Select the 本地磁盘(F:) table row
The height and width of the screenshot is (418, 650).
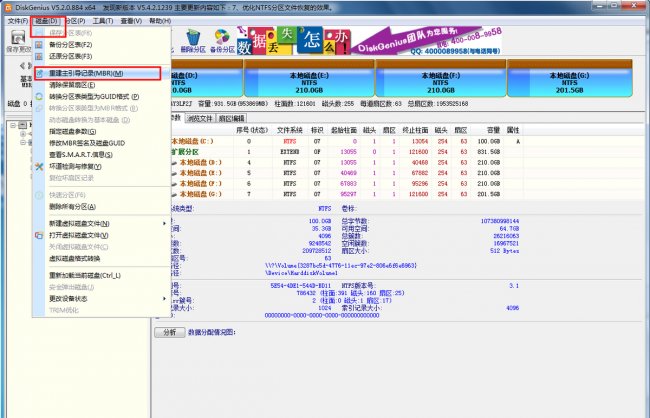[x=345, y=184]
